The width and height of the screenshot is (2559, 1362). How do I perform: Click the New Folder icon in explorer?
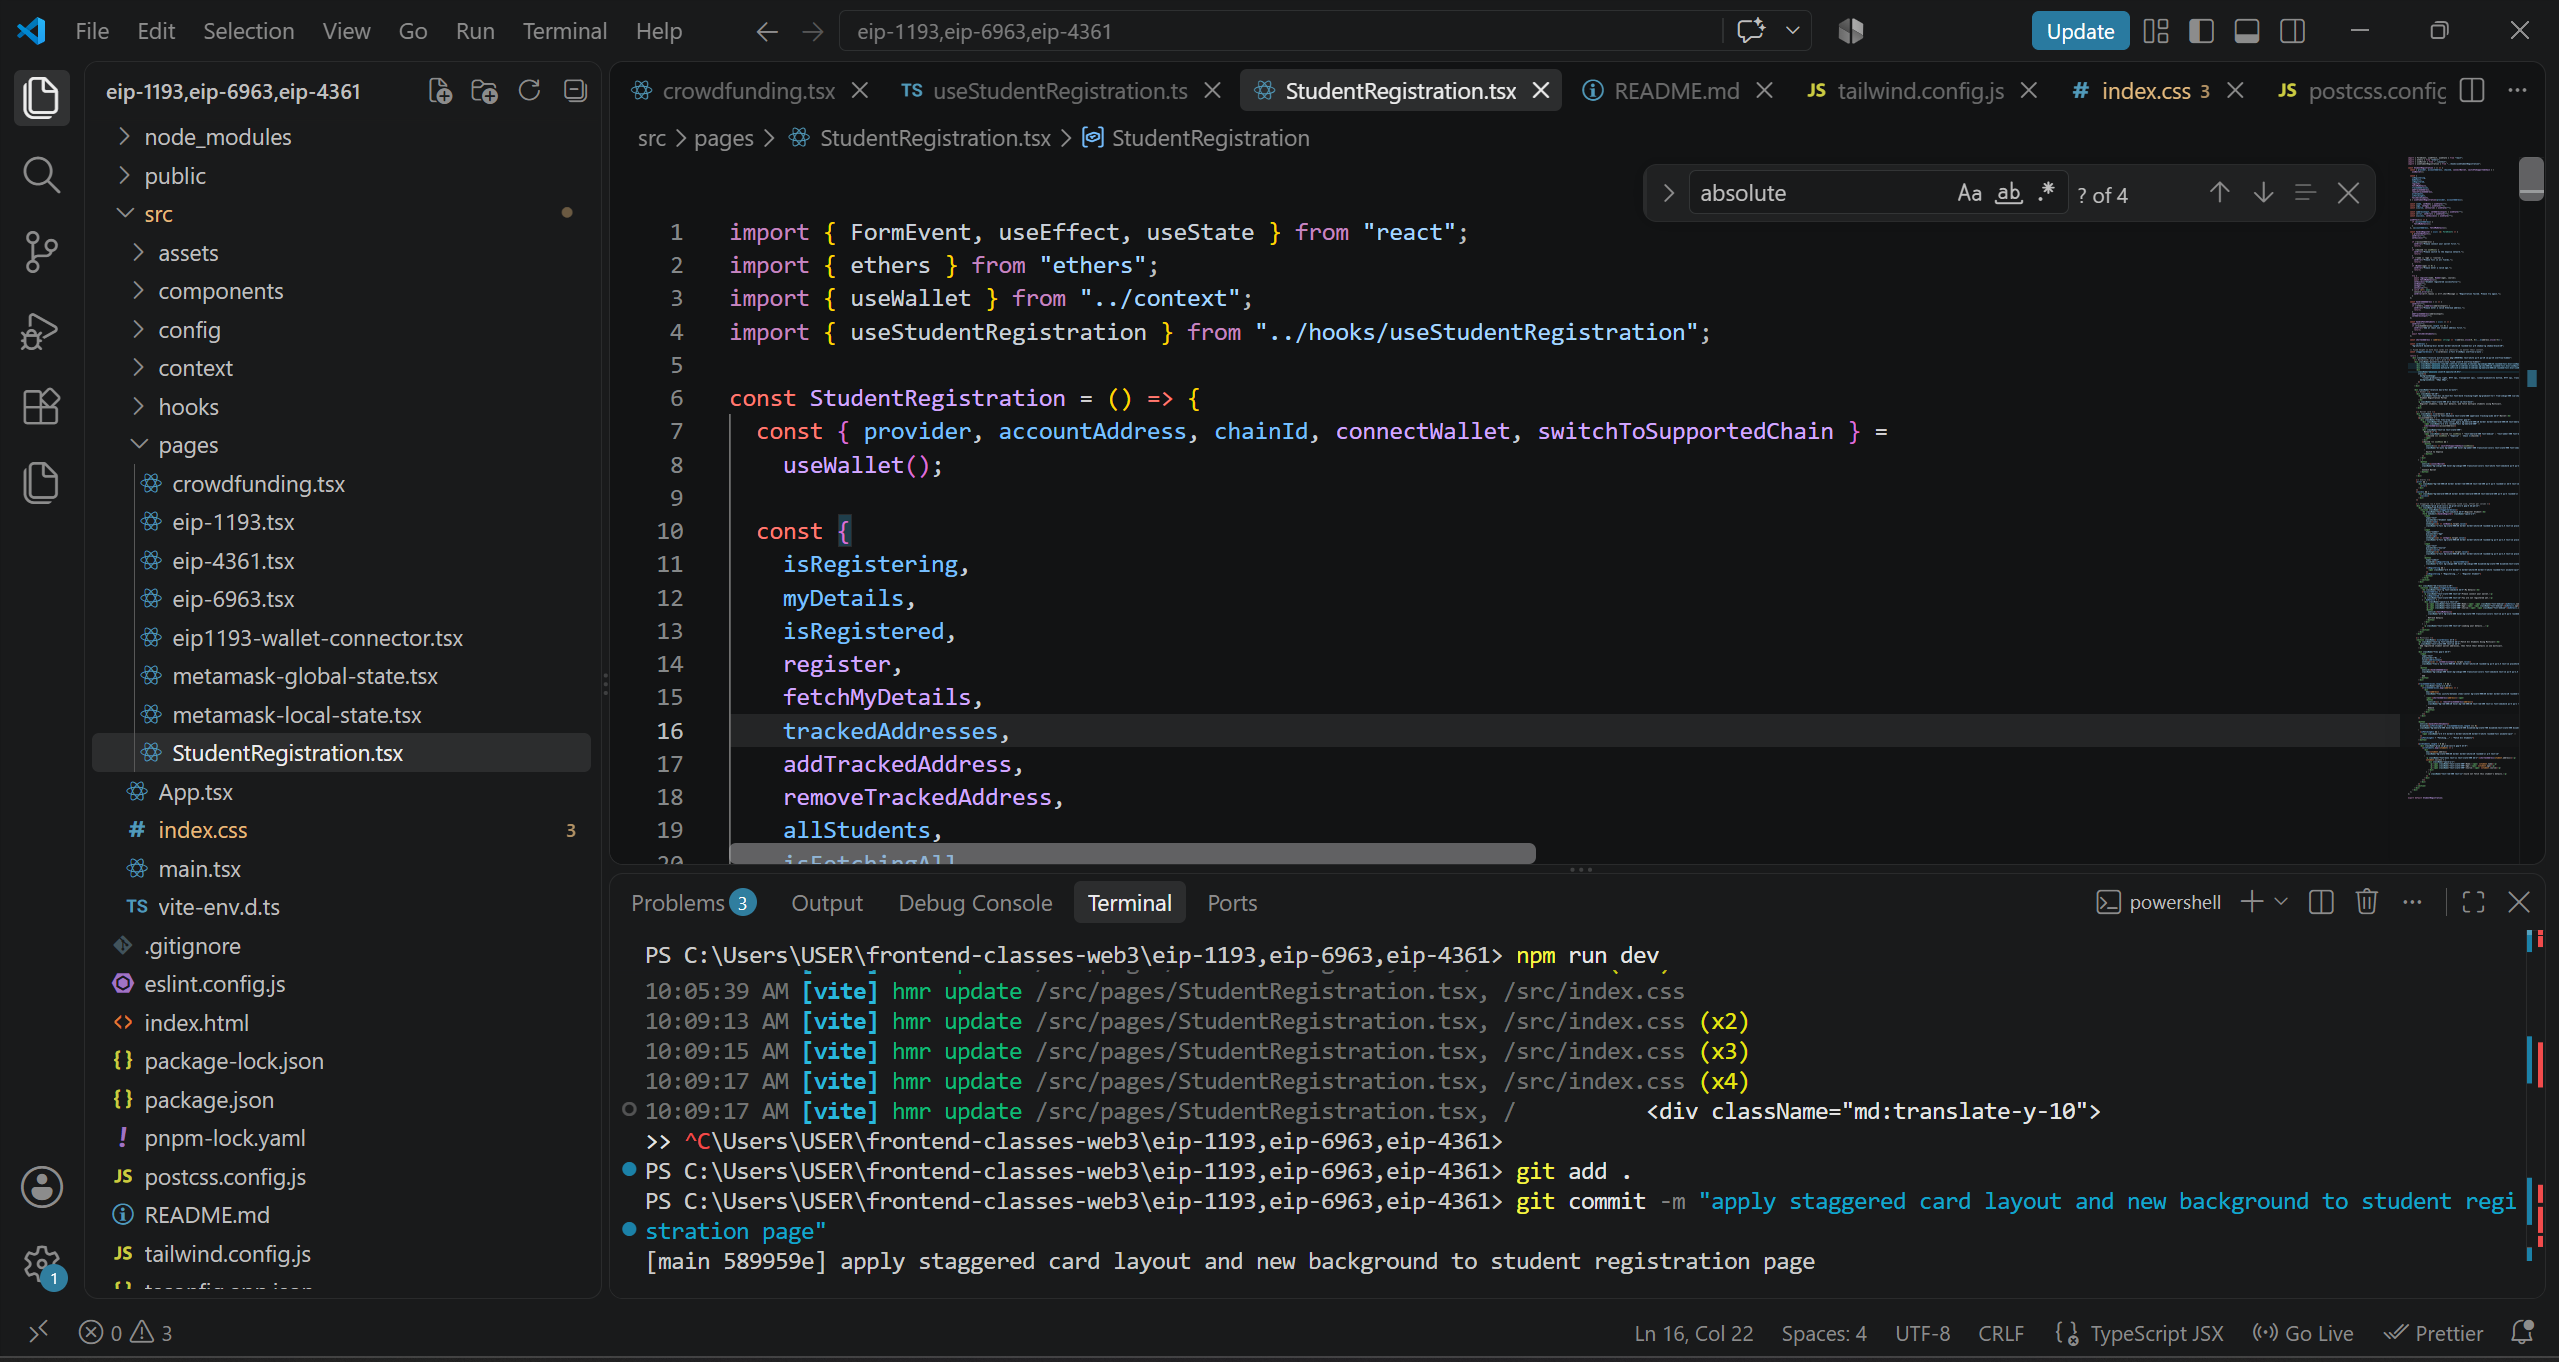tap(485, 91)
